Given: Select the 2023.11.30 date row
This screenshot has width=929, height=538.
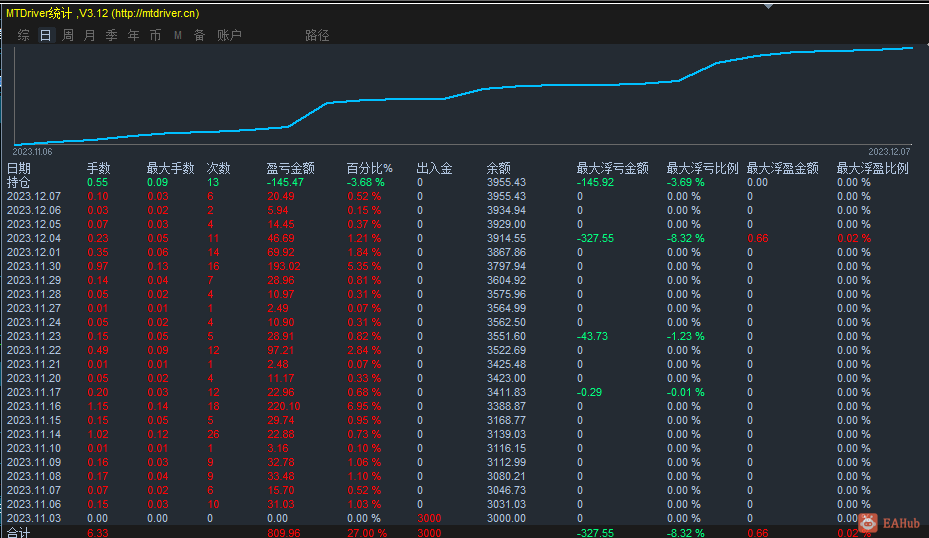Looking at the screenshot, I should [34, 267].
